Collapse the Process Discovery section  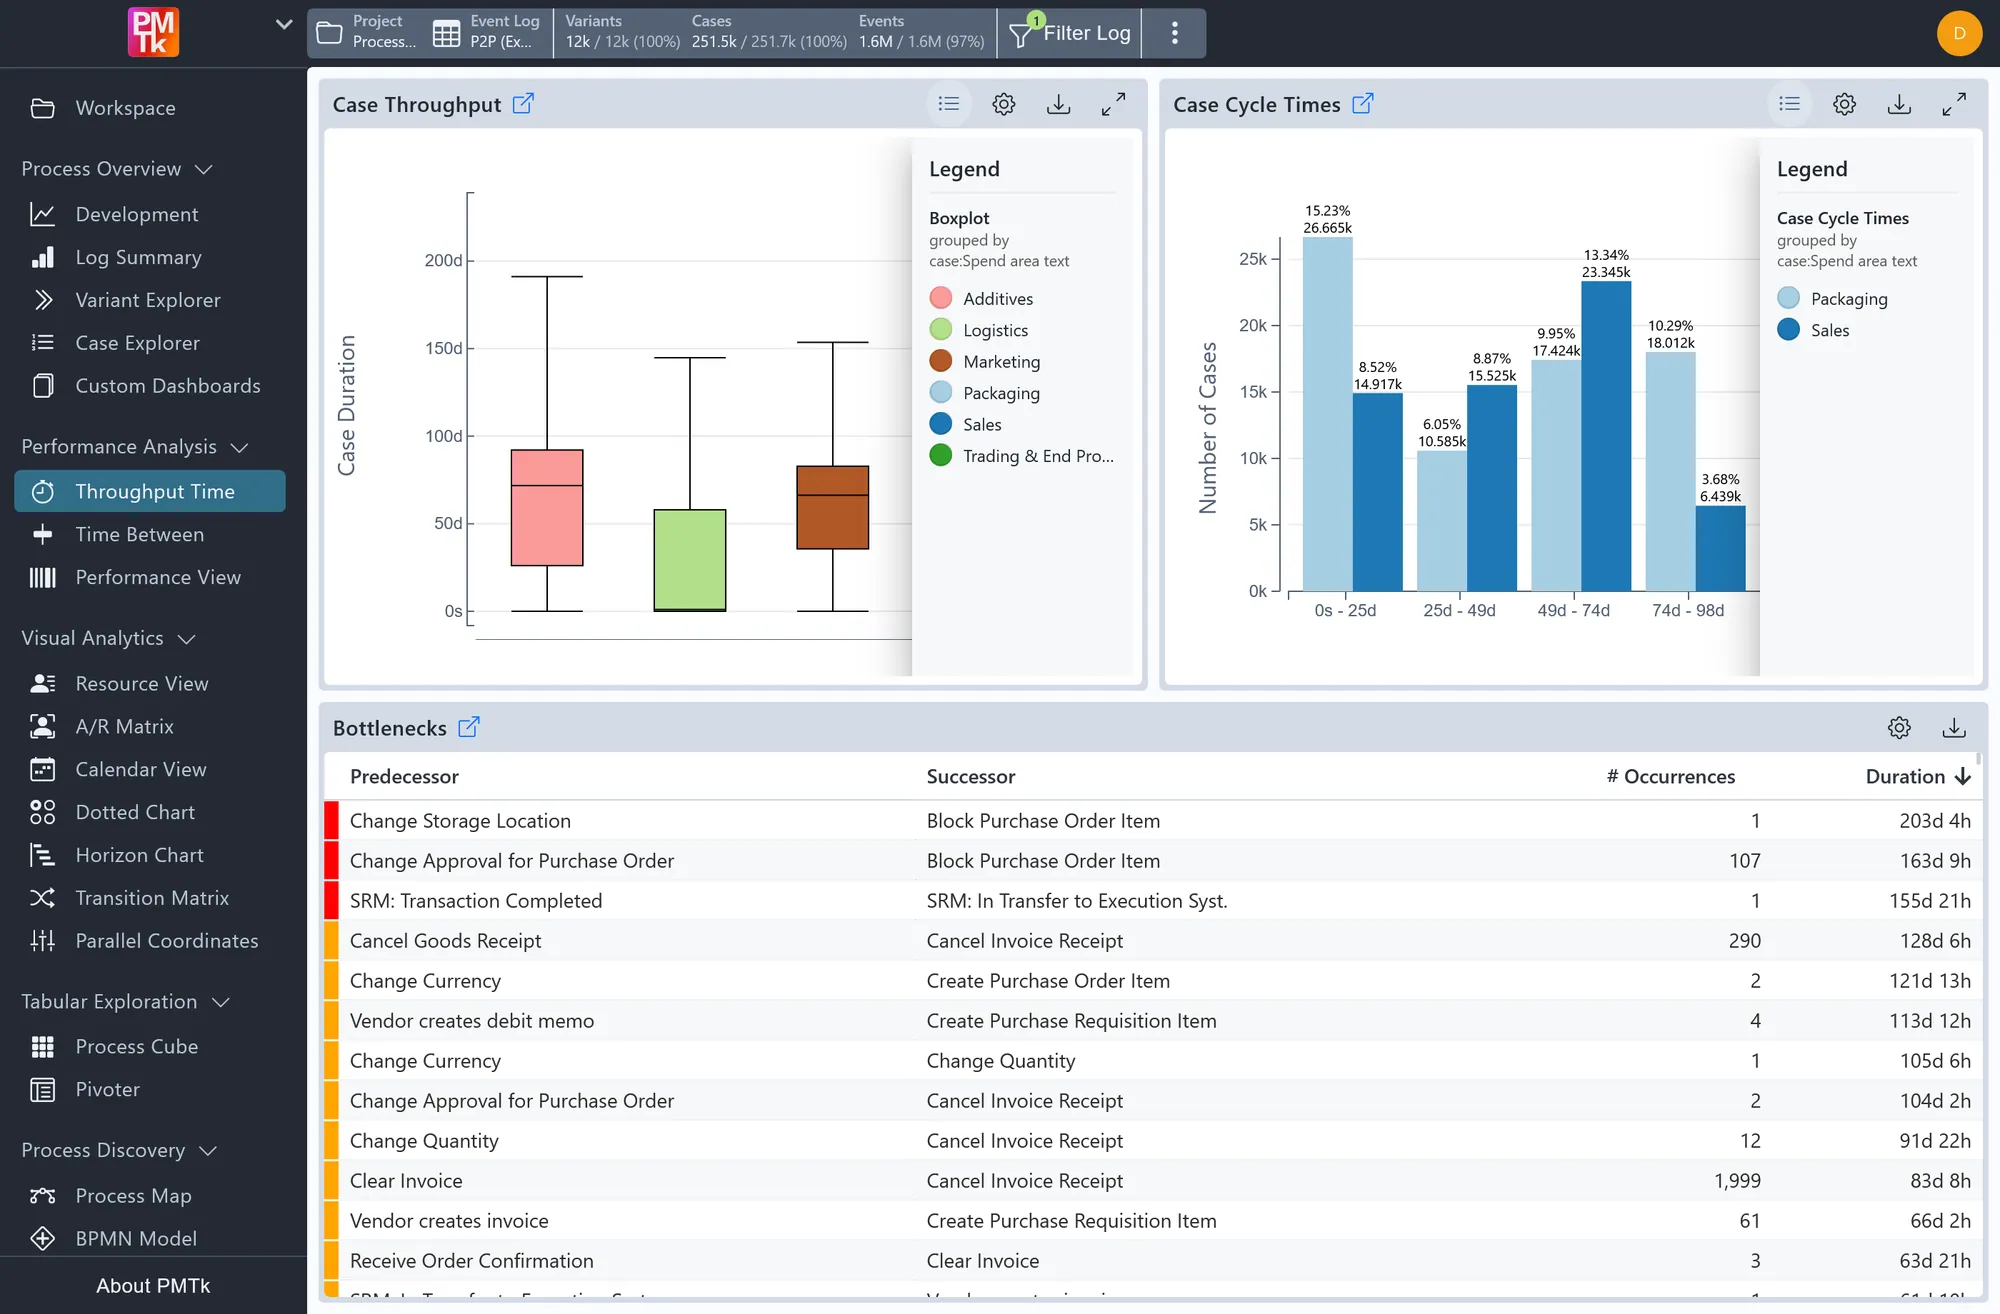pyautogui.click(x=120, y=1151)
